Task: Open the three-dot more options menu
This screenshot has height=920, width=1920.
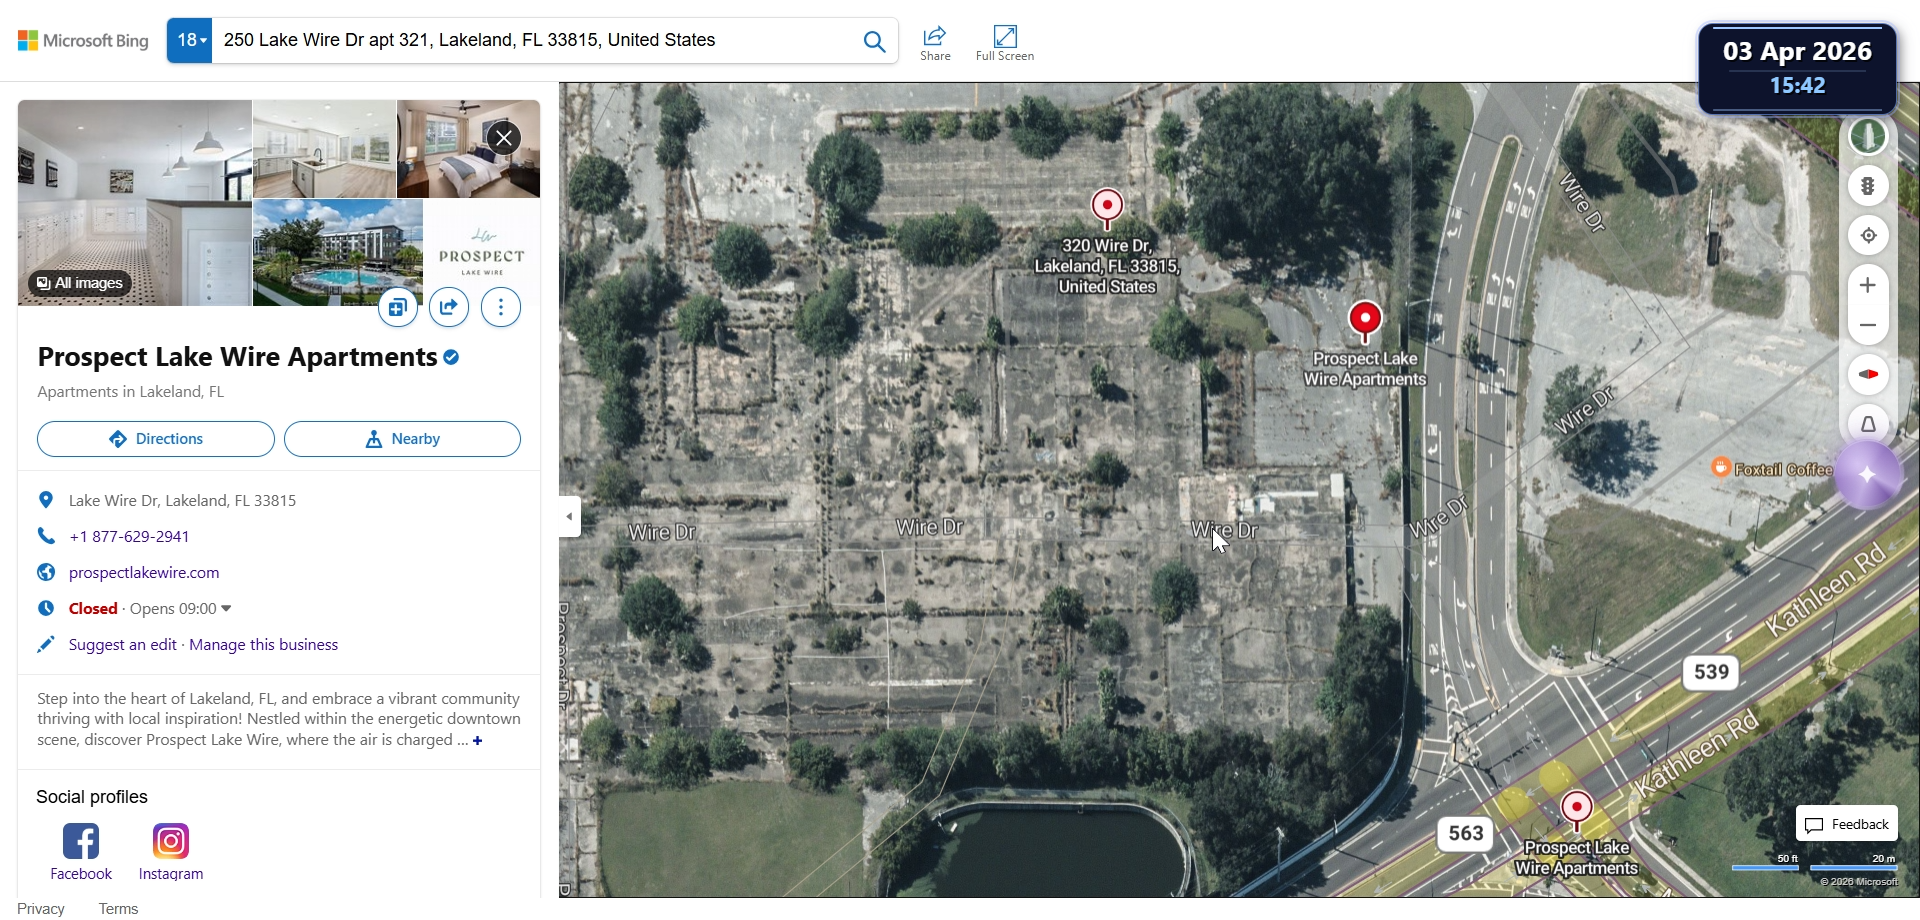Action: [501, 307]
